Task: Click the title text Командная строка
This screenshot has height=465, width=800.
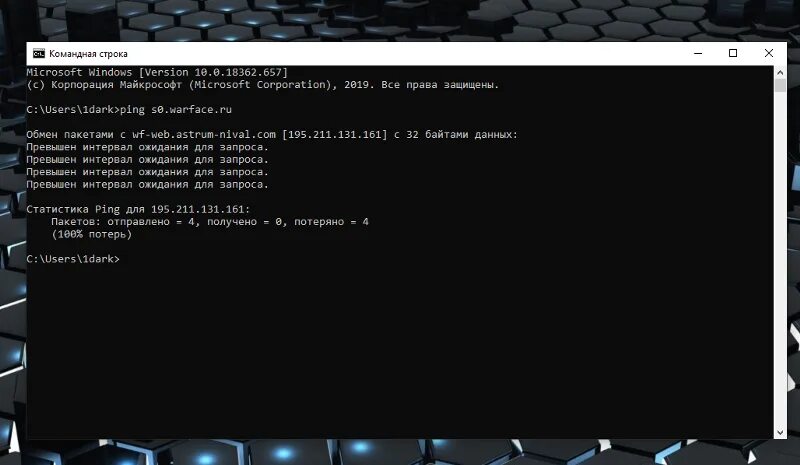Action: coord(88,54)
